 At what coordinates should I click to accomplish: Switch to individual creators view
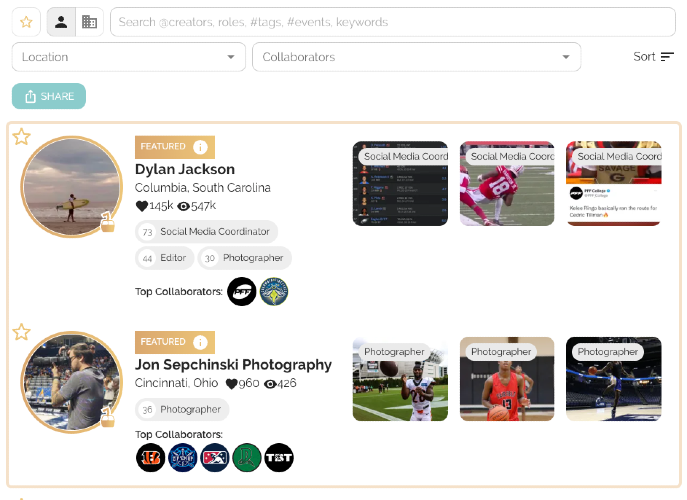point(61,22)
